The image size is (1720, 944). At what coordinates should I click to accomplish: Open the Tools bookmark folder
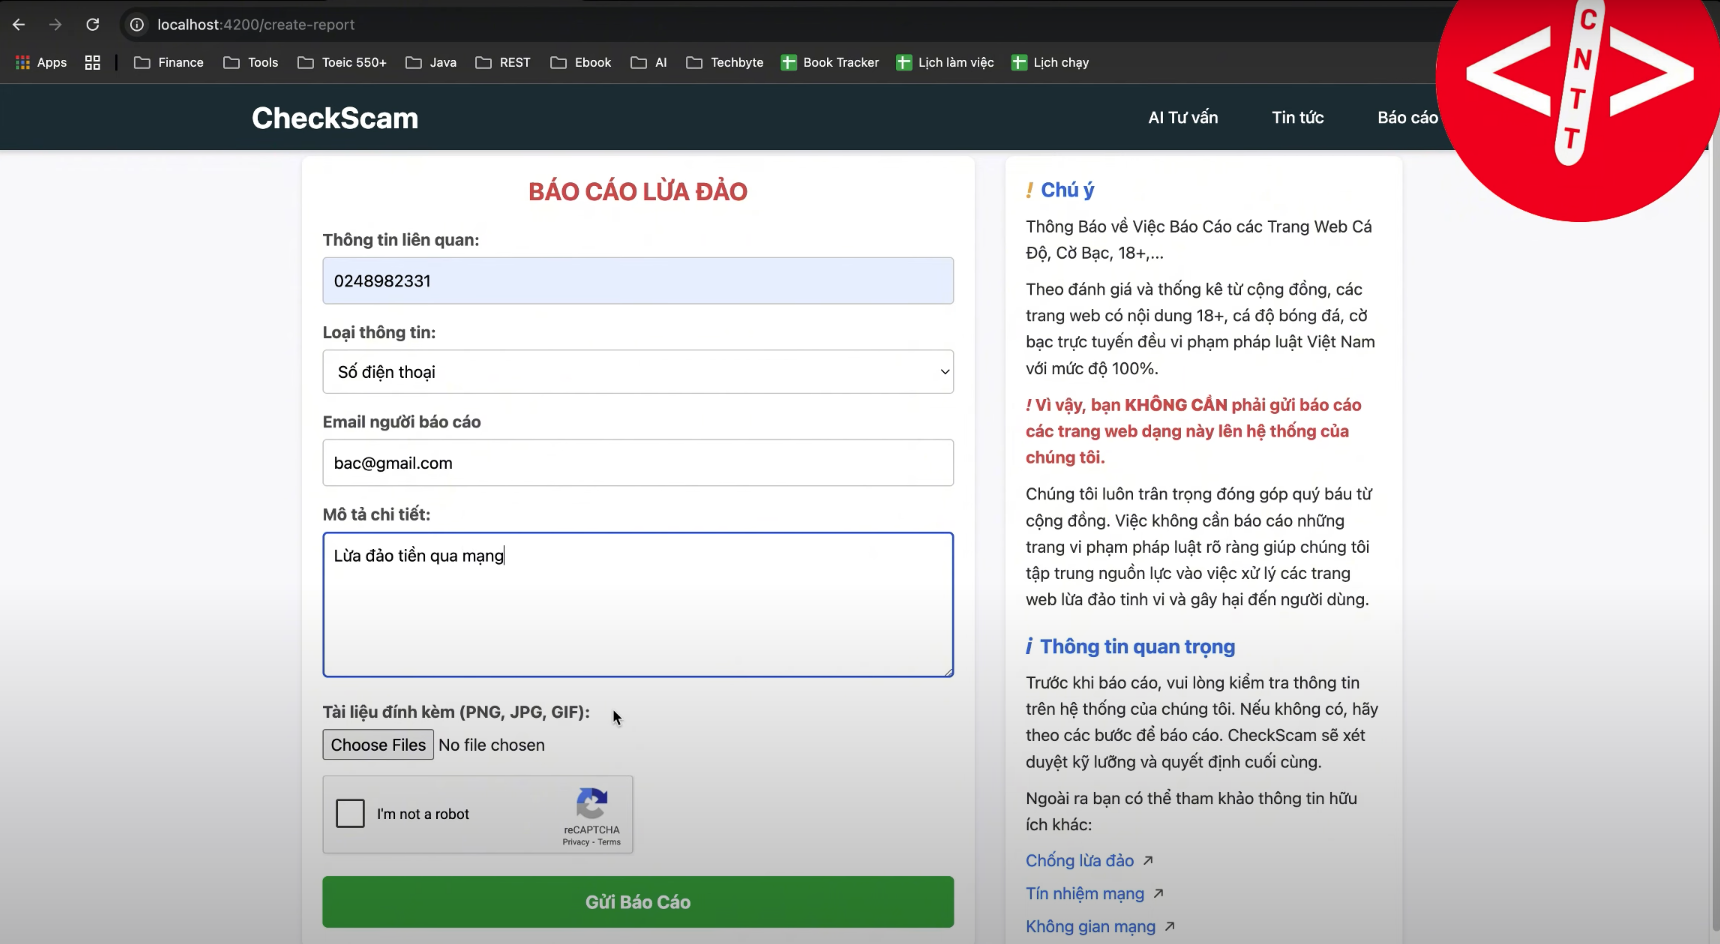pyautogui.click(x=251, y=62)
